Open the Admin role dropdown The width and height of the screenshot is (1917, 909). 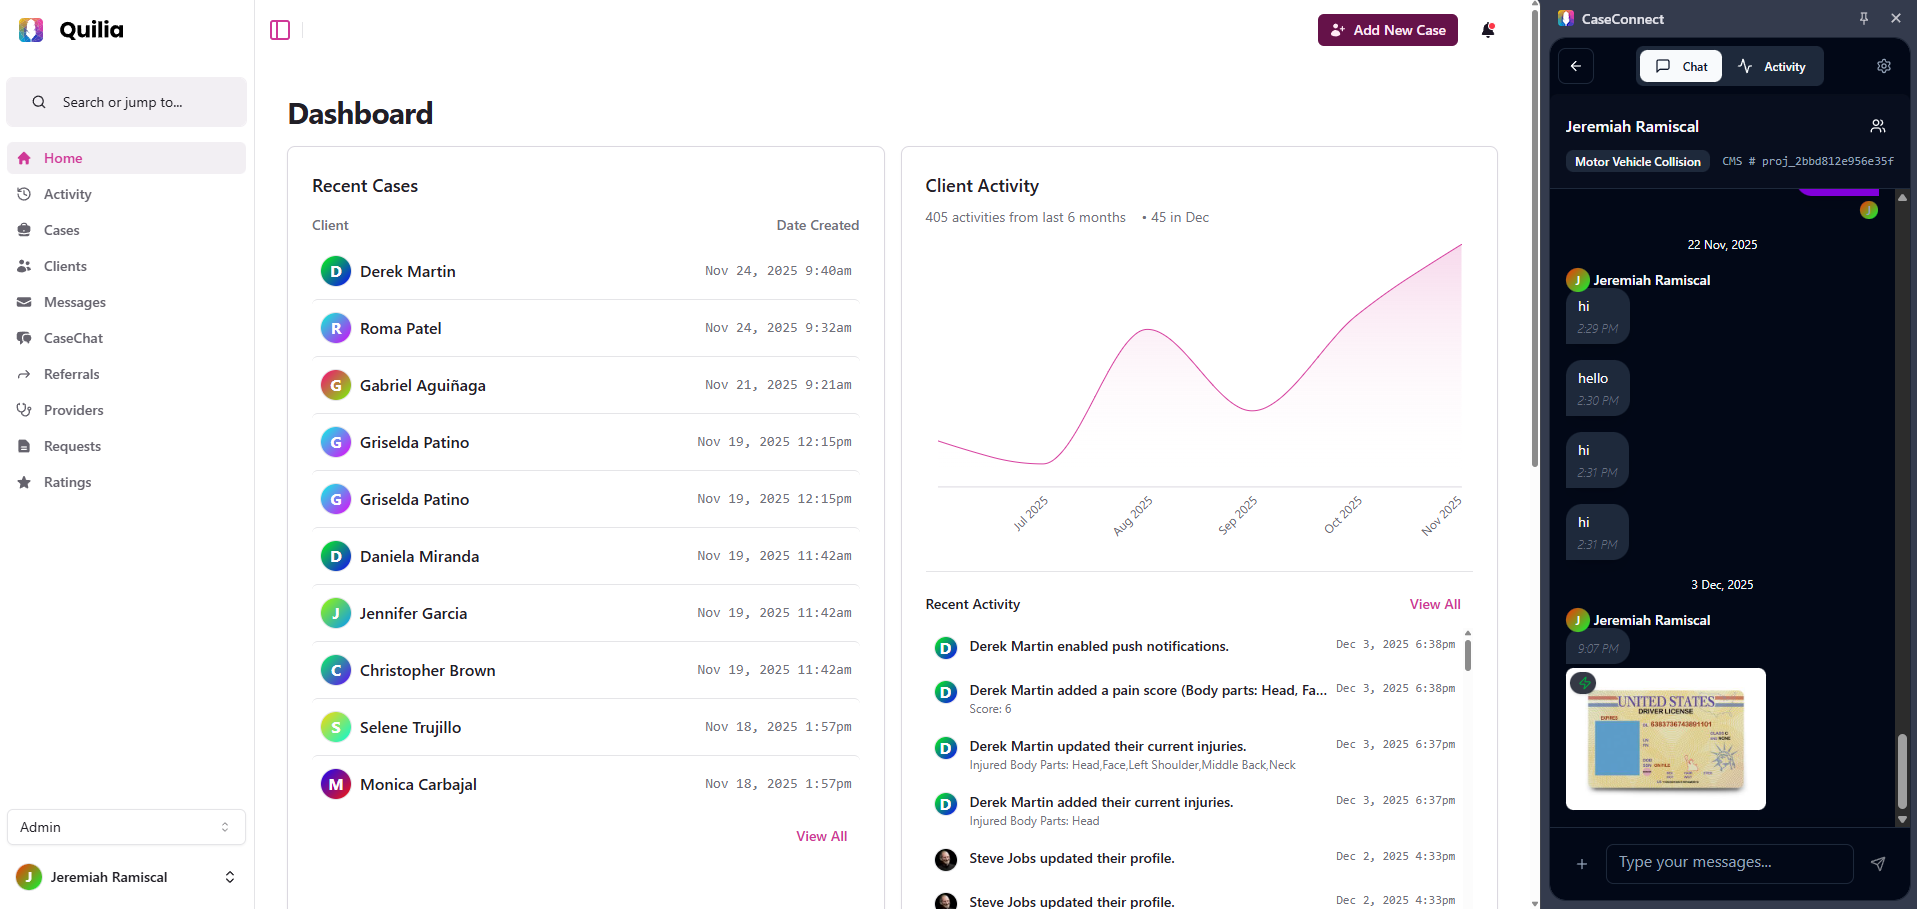pos(126,827)
